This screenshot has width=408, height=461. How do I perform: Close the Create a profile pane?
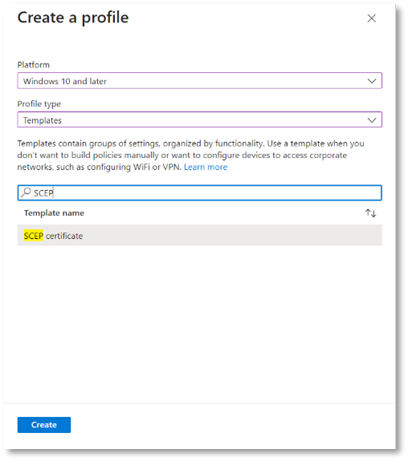371,18
